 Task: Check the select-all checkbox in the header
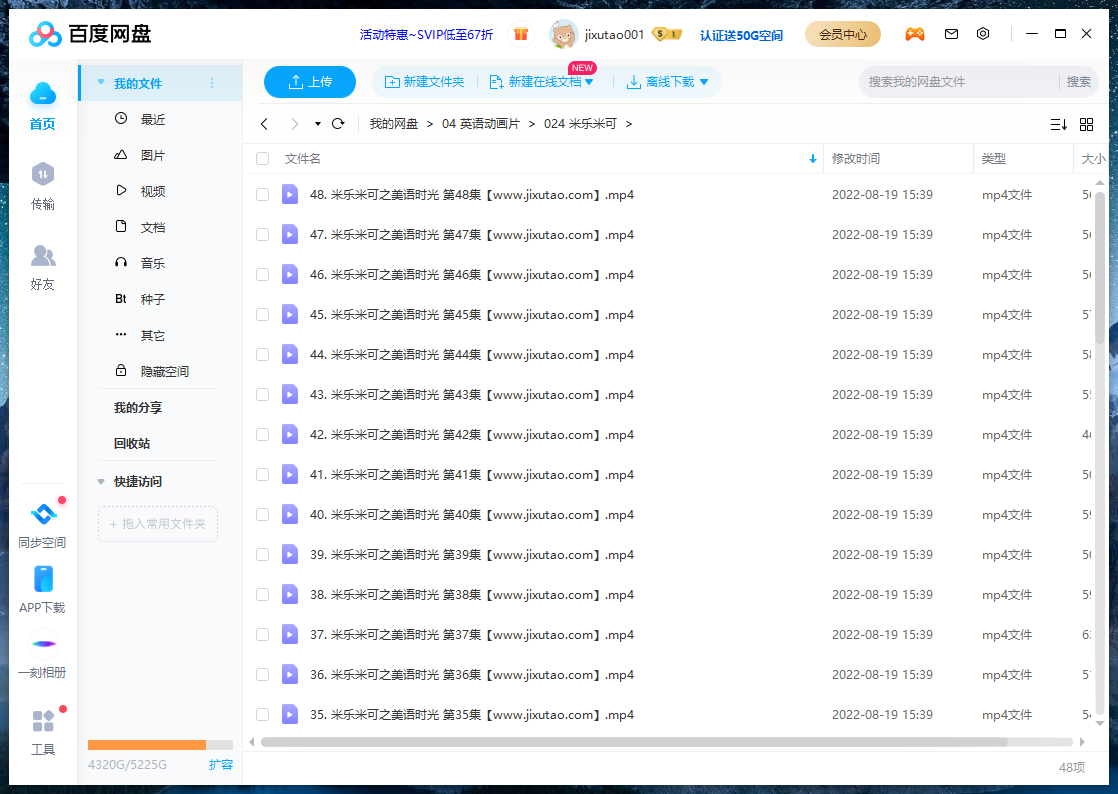262,158
